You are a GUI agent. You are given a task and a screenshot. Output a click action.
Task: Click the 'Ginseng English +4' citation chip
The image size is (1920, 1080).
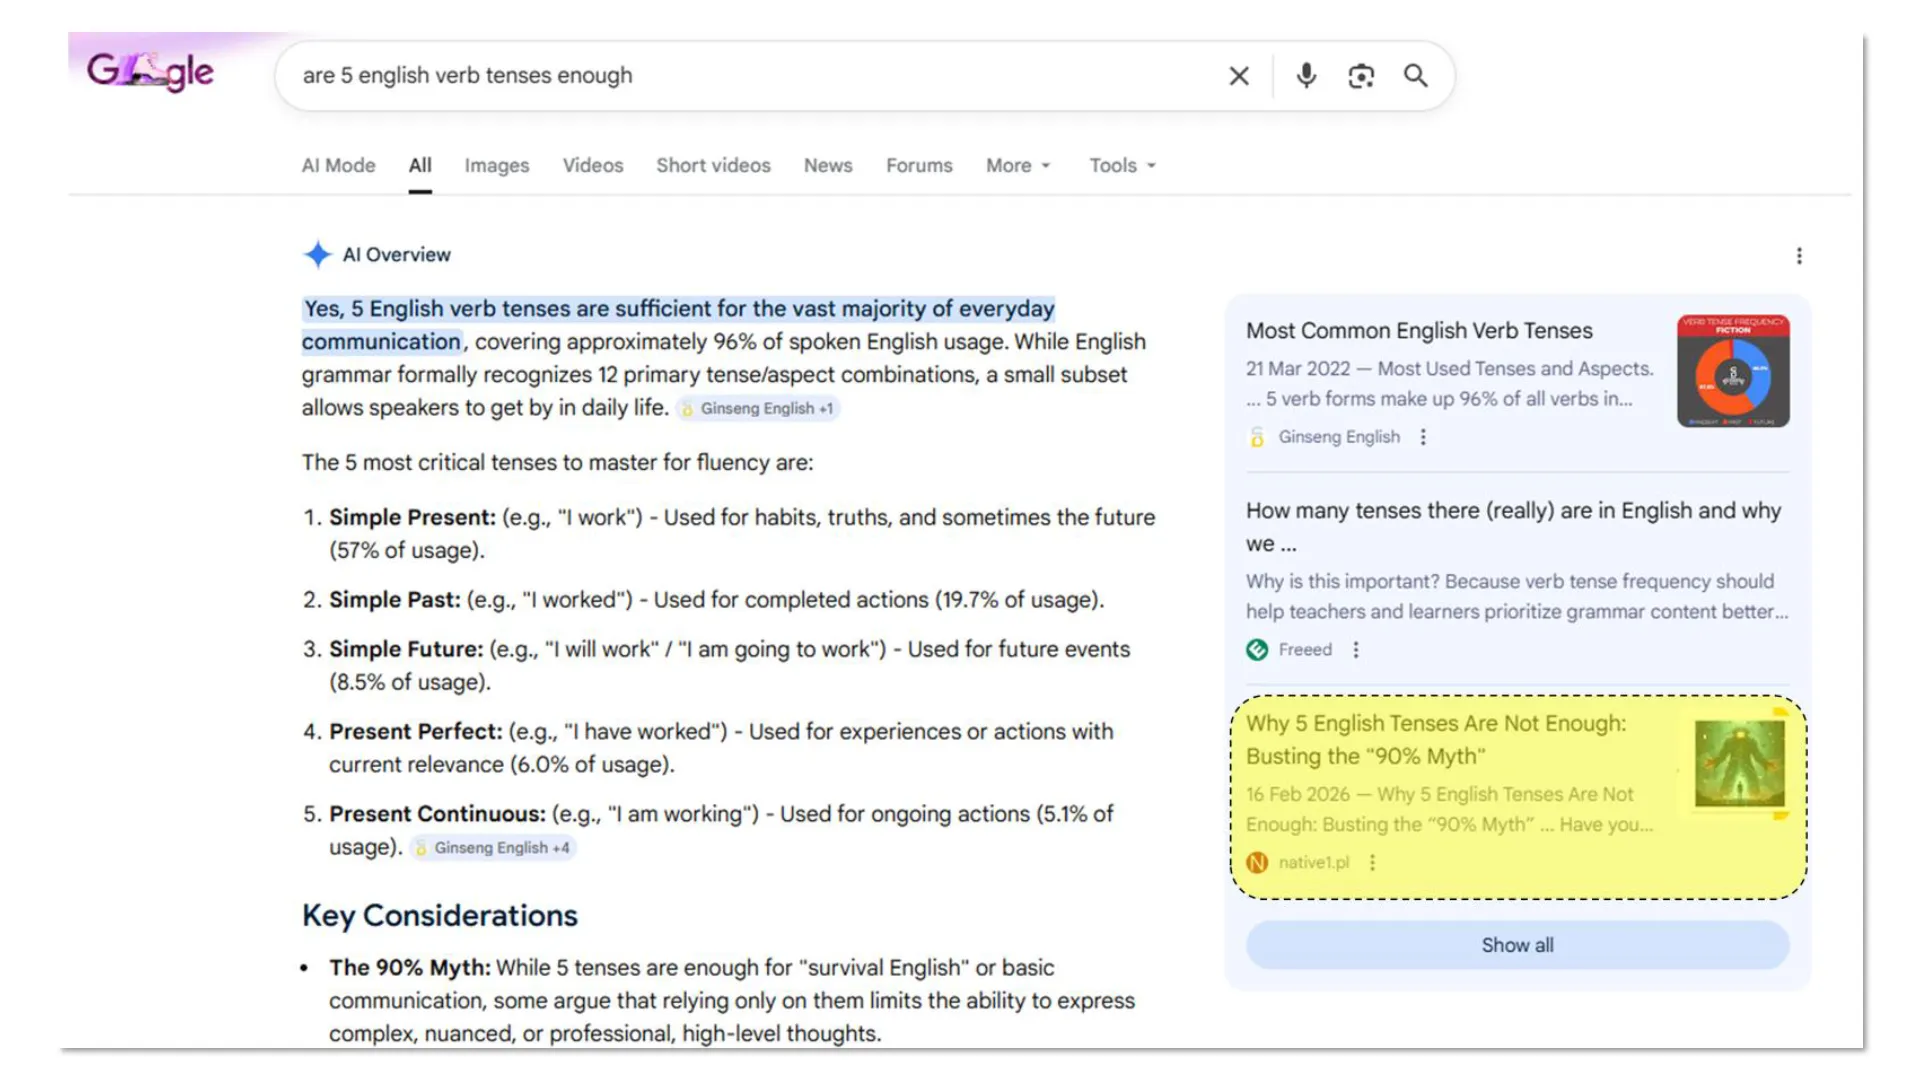492,848
